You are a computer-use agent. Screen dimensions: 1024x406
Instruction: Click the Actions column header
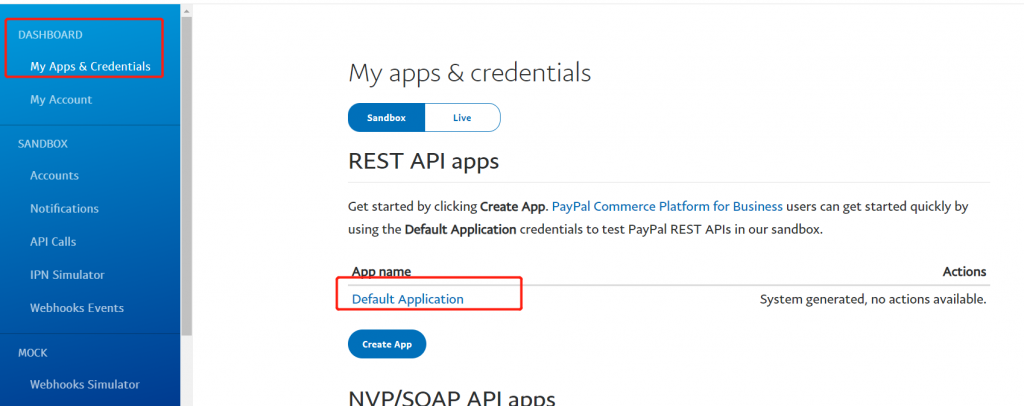pos(964,272)
